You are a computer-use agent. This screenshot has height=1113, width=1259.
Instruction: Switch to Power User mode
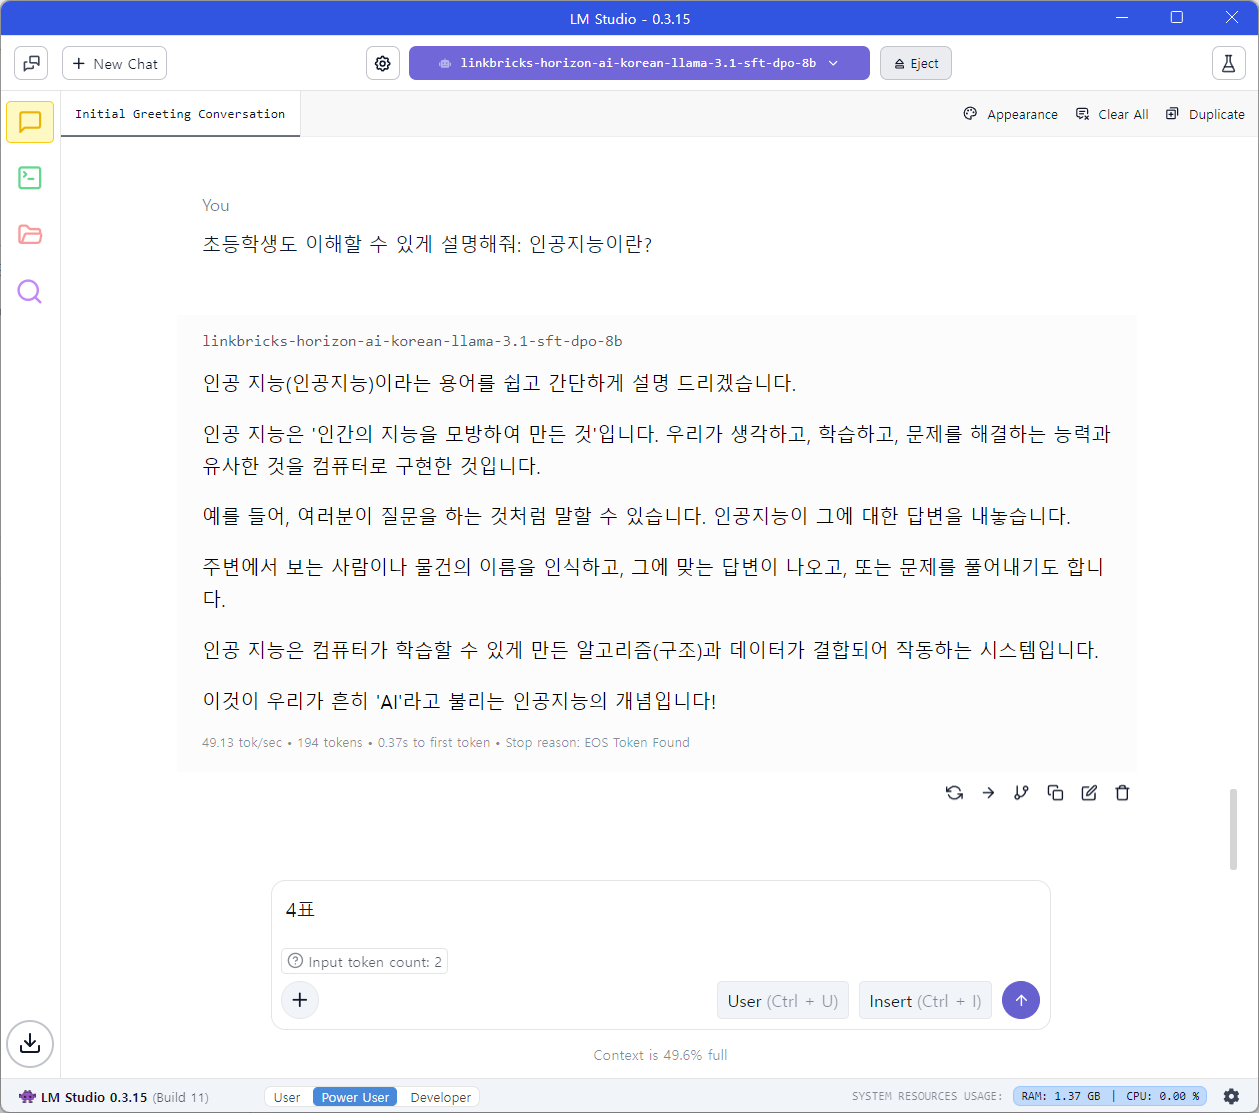(x=355, y=1097)
